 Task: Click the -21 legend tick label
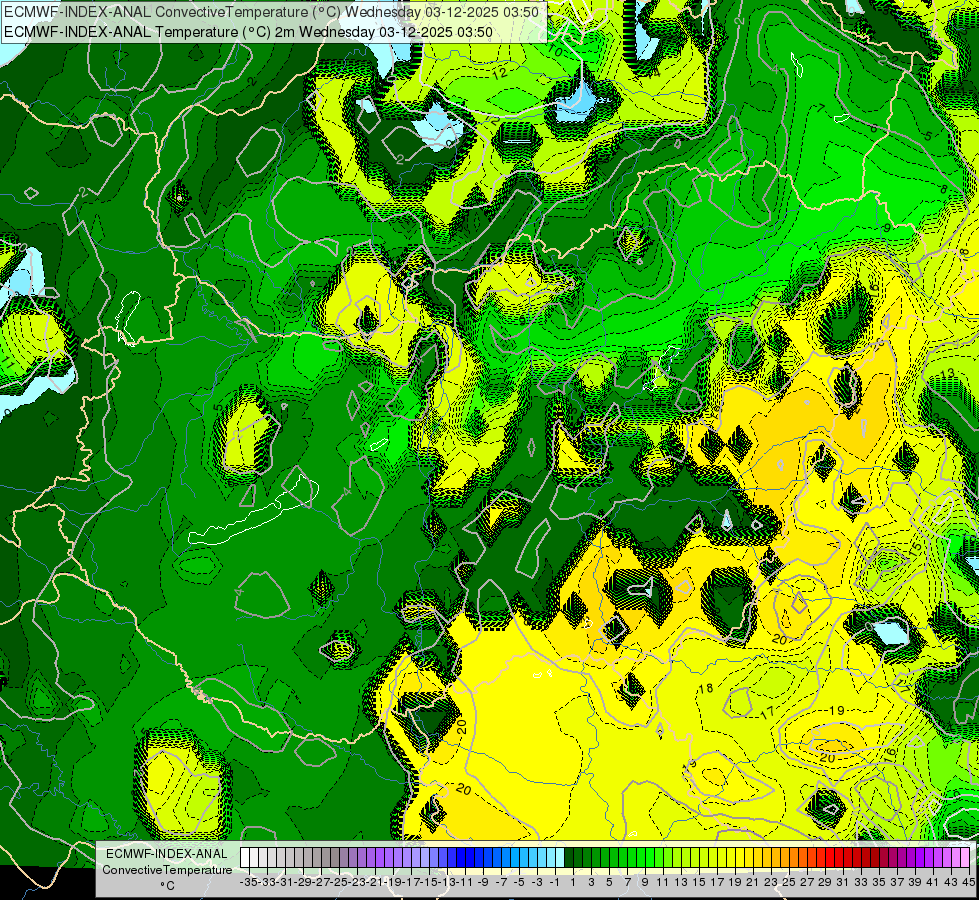[x=375, y=882]
